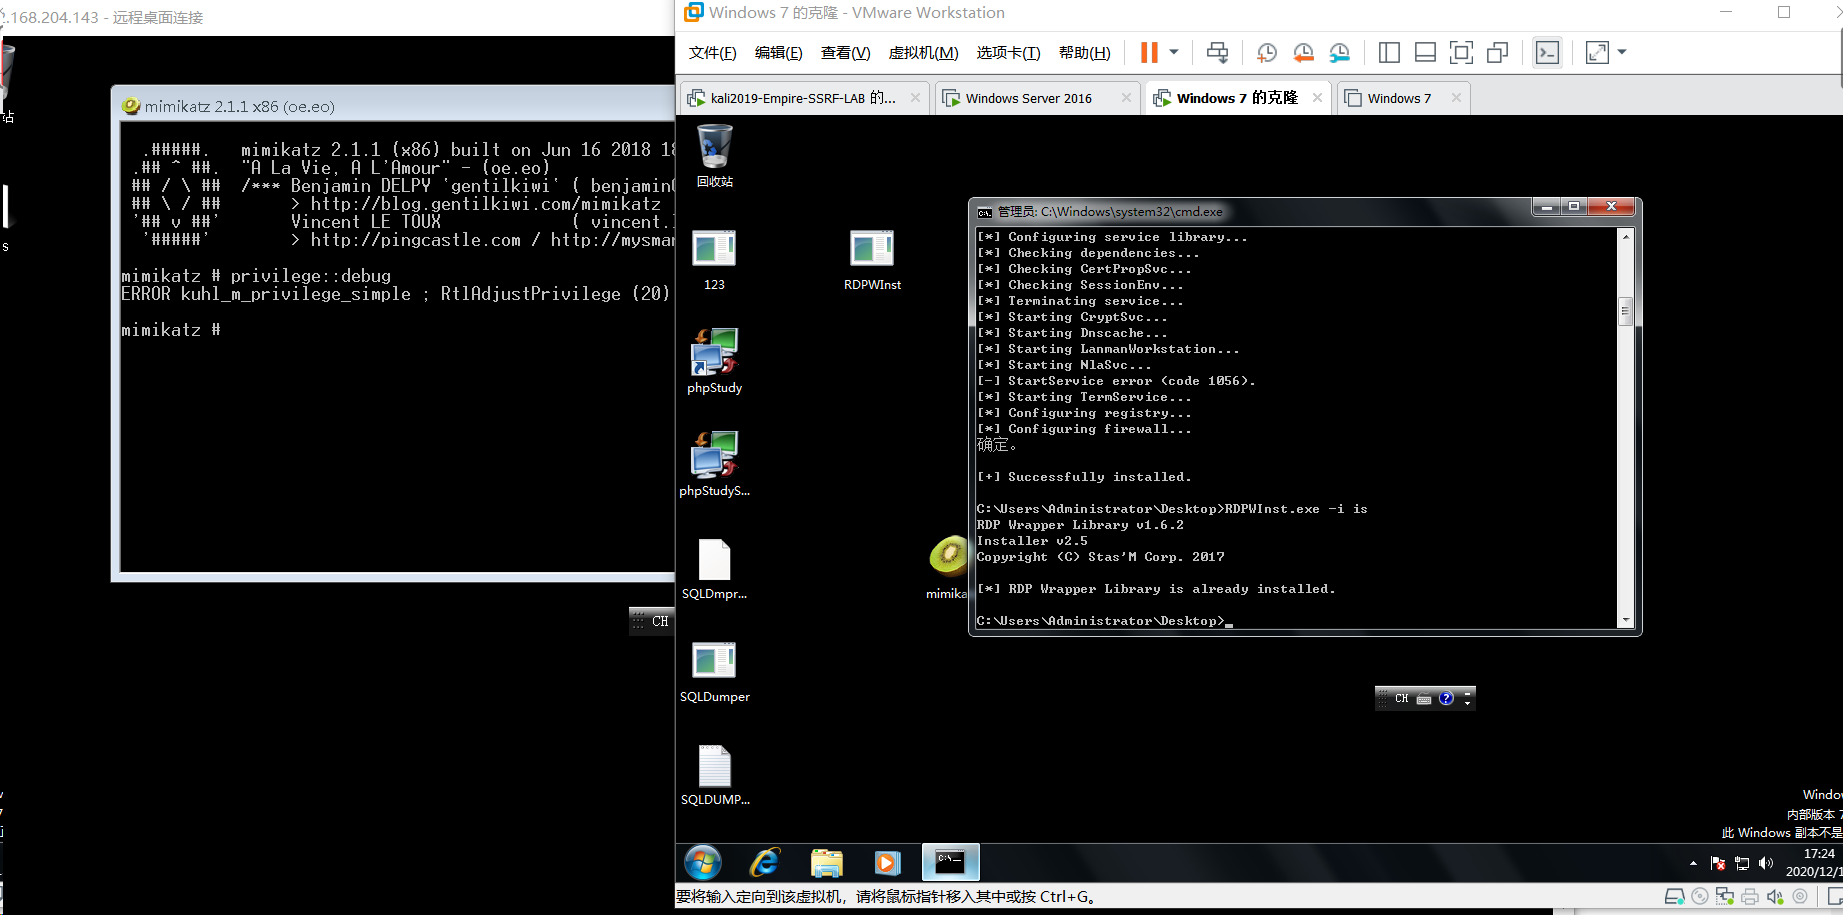This screenshot has height=915, width=1843.
Task: Open the 帮助(H) menu
Action: pos(1084,53)
